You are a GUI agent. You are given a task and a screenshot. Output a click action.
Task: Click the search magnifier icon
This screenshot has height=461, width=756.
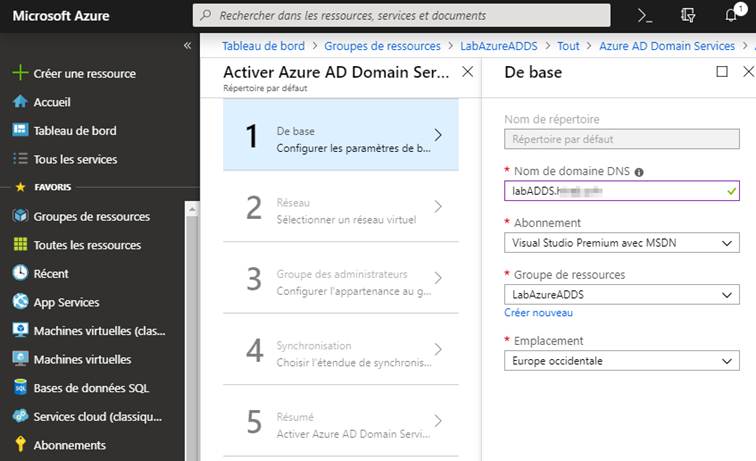click(205, 15)
